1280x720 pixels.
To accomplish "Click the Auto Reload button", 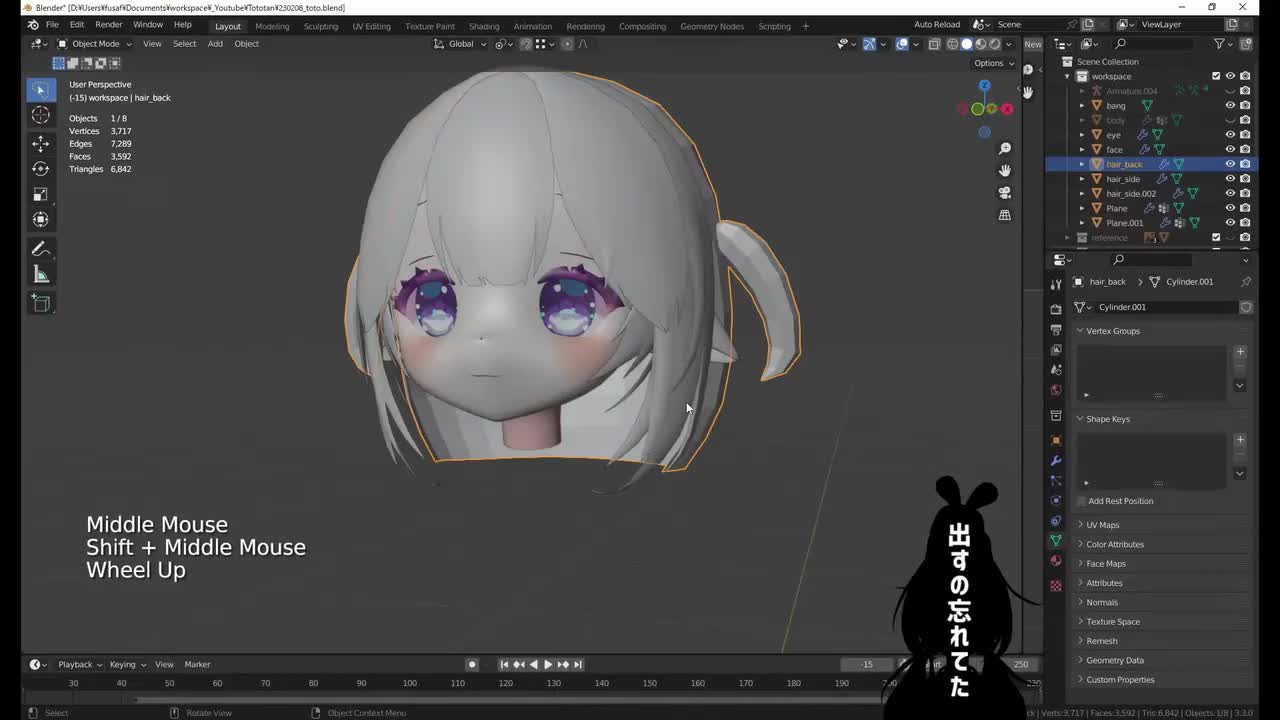I will [x=937, y=25].
